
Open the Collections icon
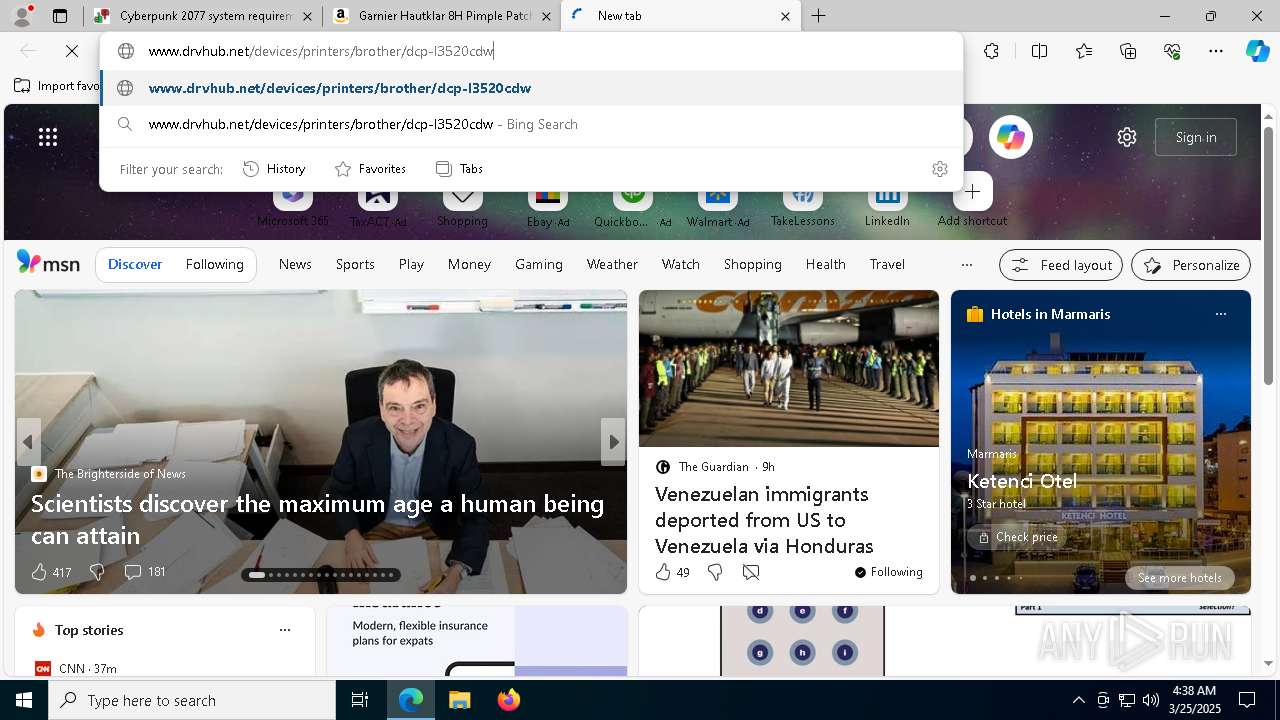tap(1128, 51)
